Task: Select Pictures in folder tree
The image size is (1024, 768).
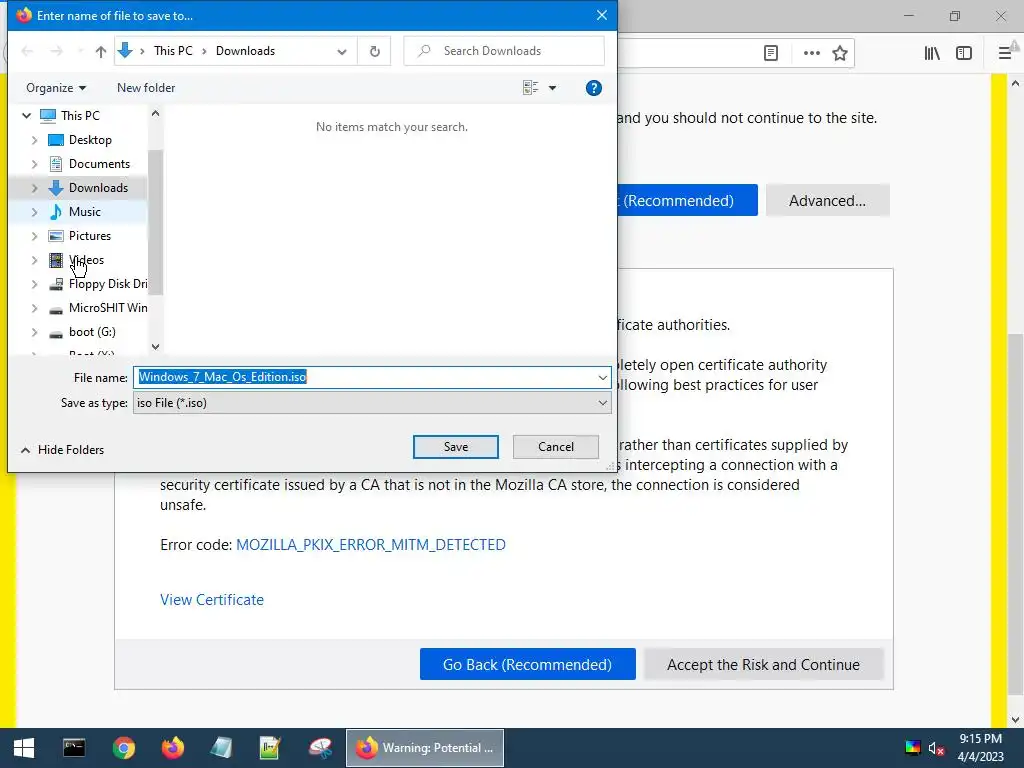Action: 89,236
